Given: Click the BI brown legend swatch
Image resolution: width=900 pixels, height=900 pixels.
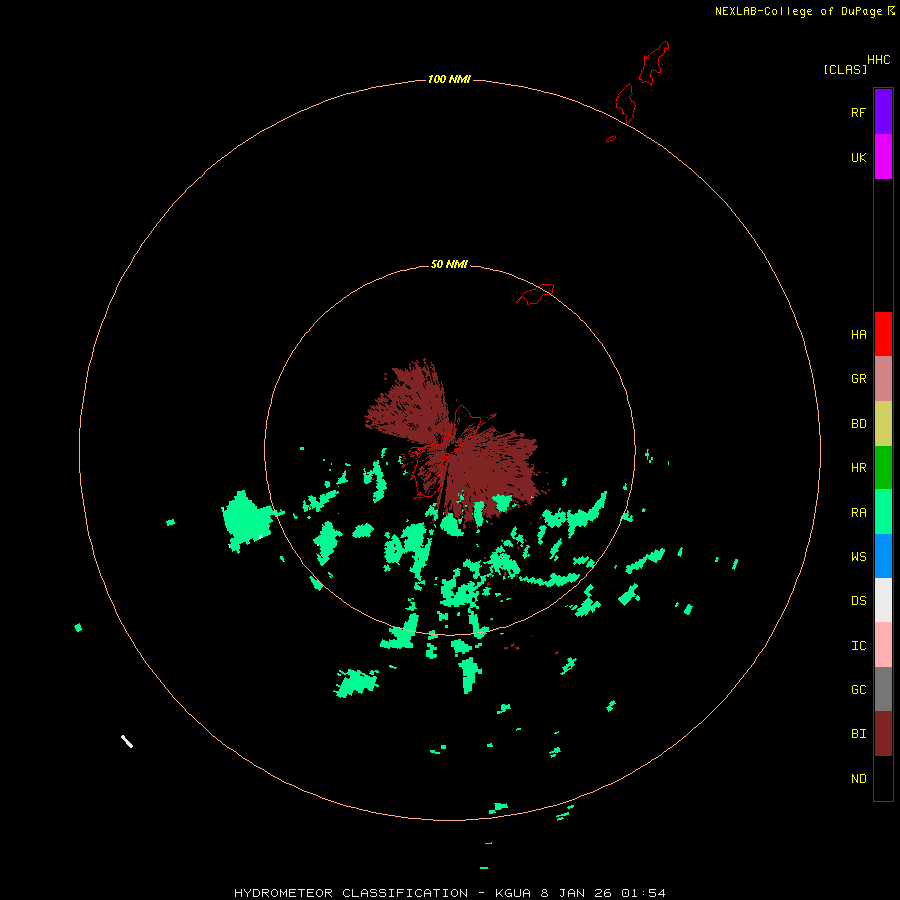Looking at the screenshot, I should [x=883, y=734].
